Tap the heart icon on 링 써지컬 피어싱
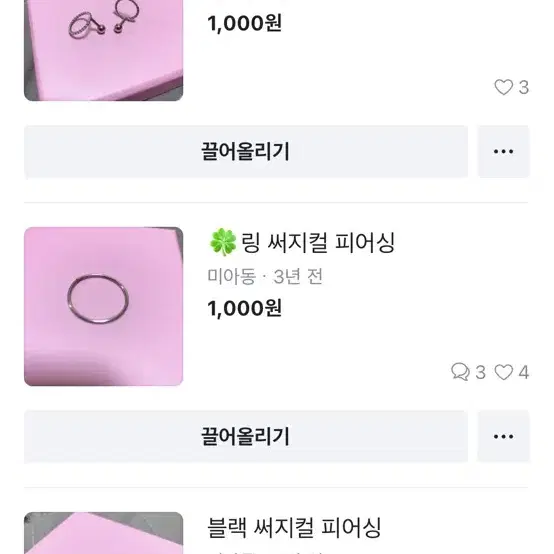 tap(503, 372)
